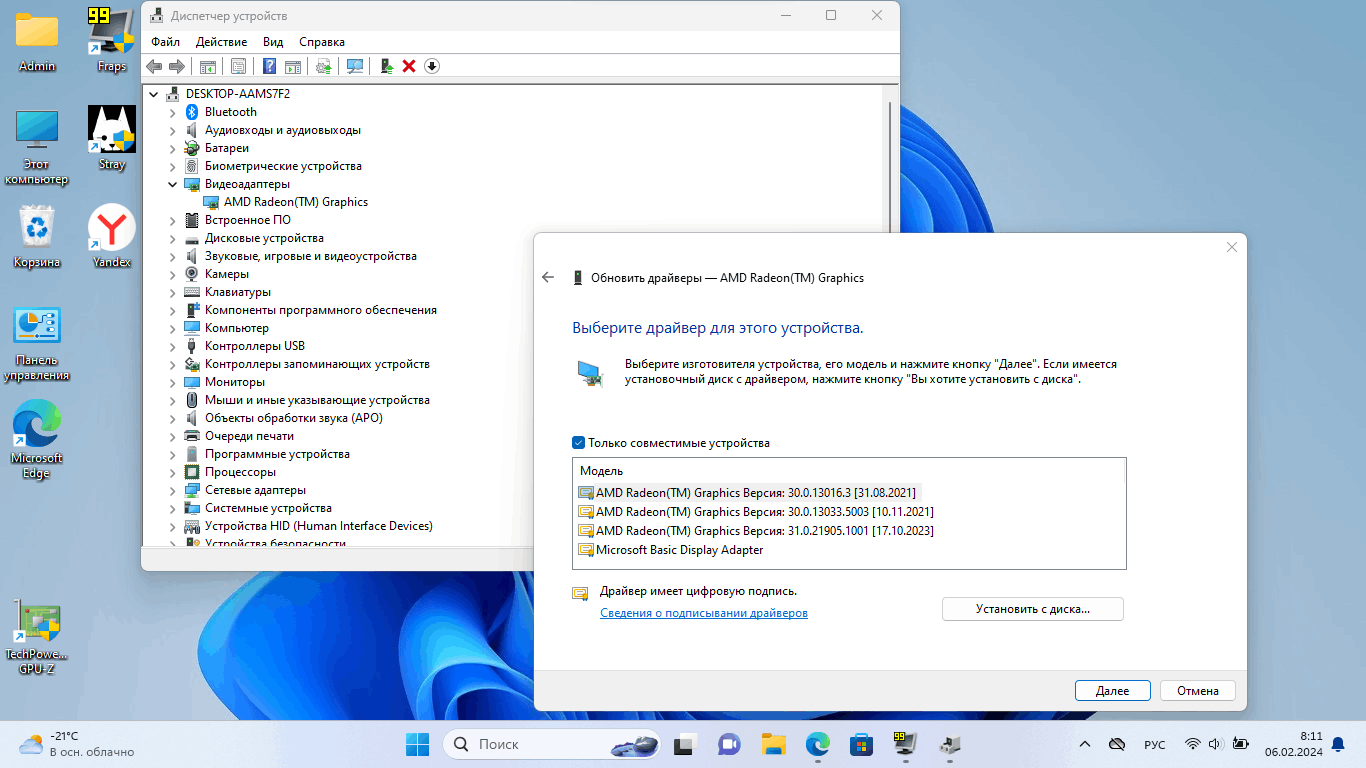Select the Панель управления desktop icon
Screen dimensions: 1366x768
(x=37, y=343)
